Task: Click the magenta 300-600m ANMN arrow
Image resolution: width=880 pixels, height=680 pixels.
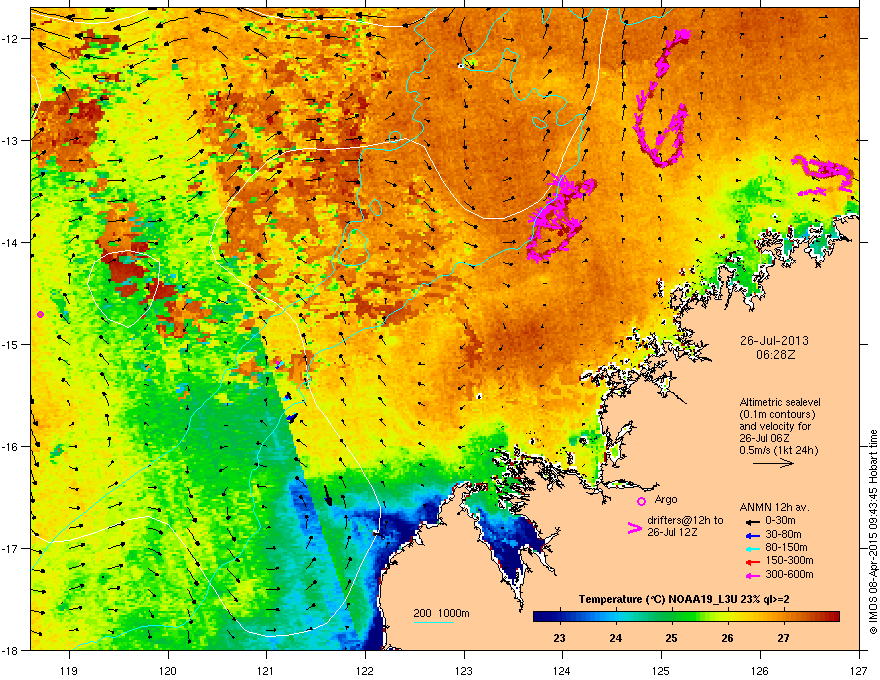Action: click(x=753, y=575)
